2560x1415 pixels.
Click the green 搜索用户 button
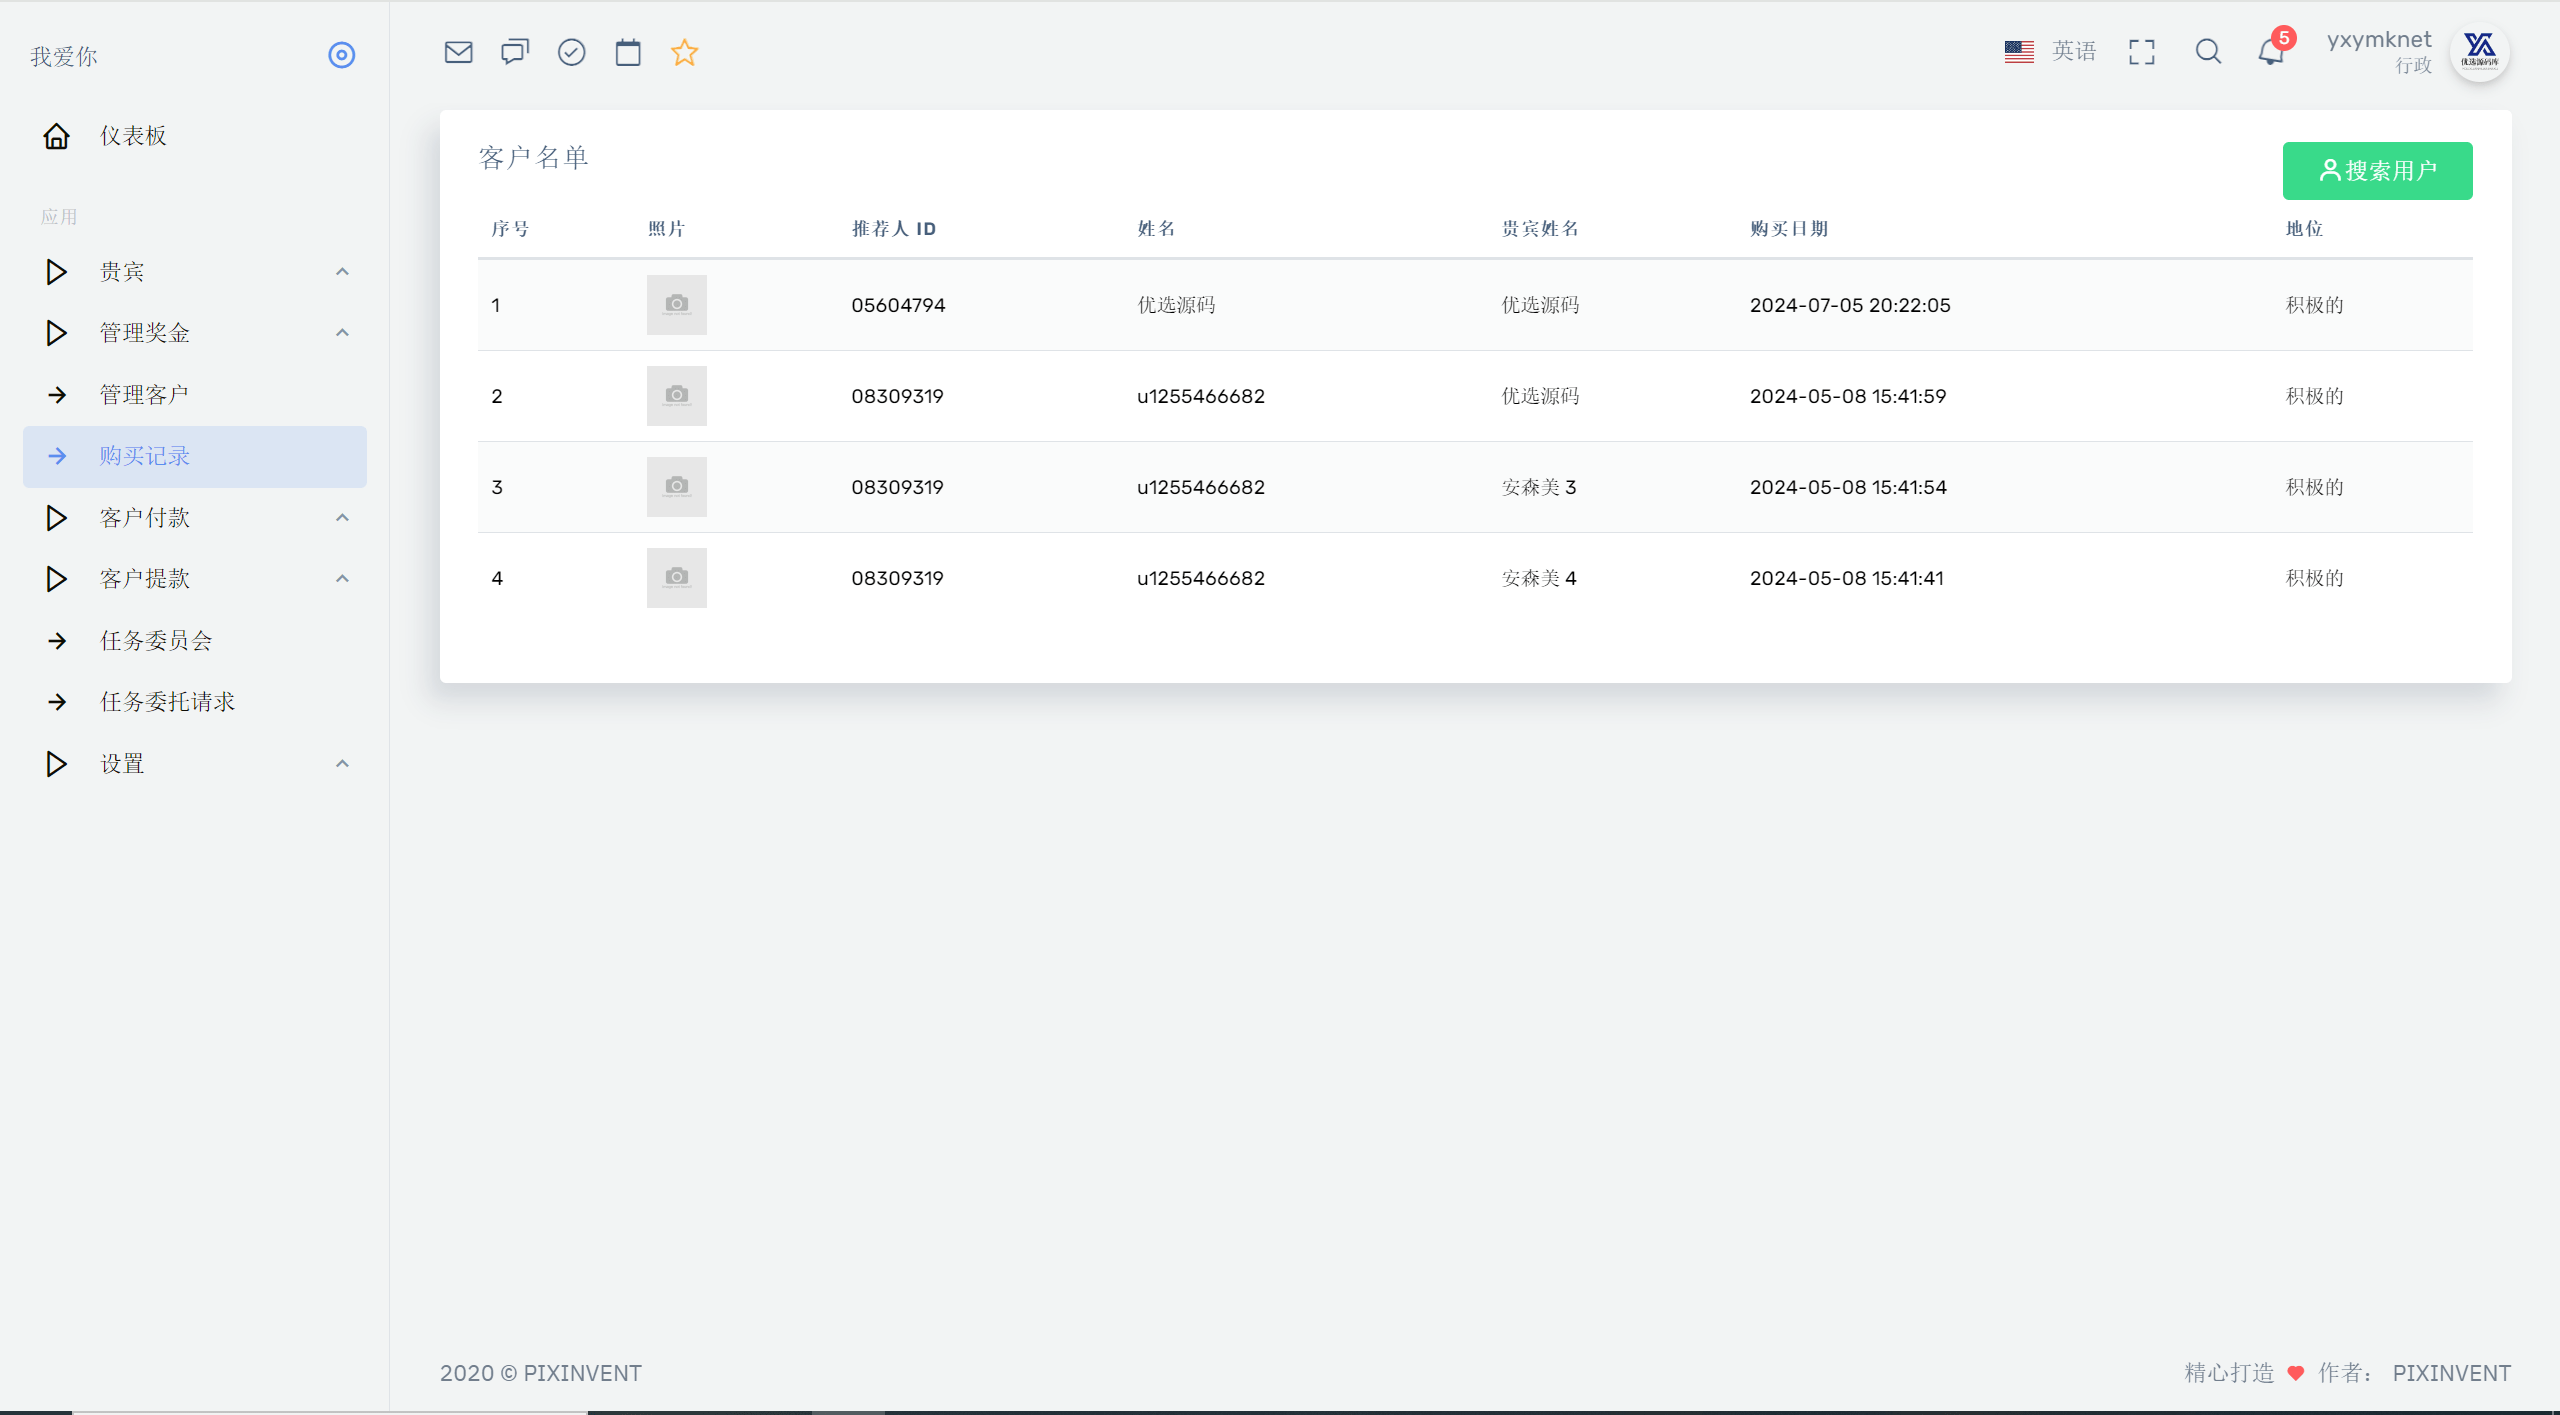[x=2377, y=171]
